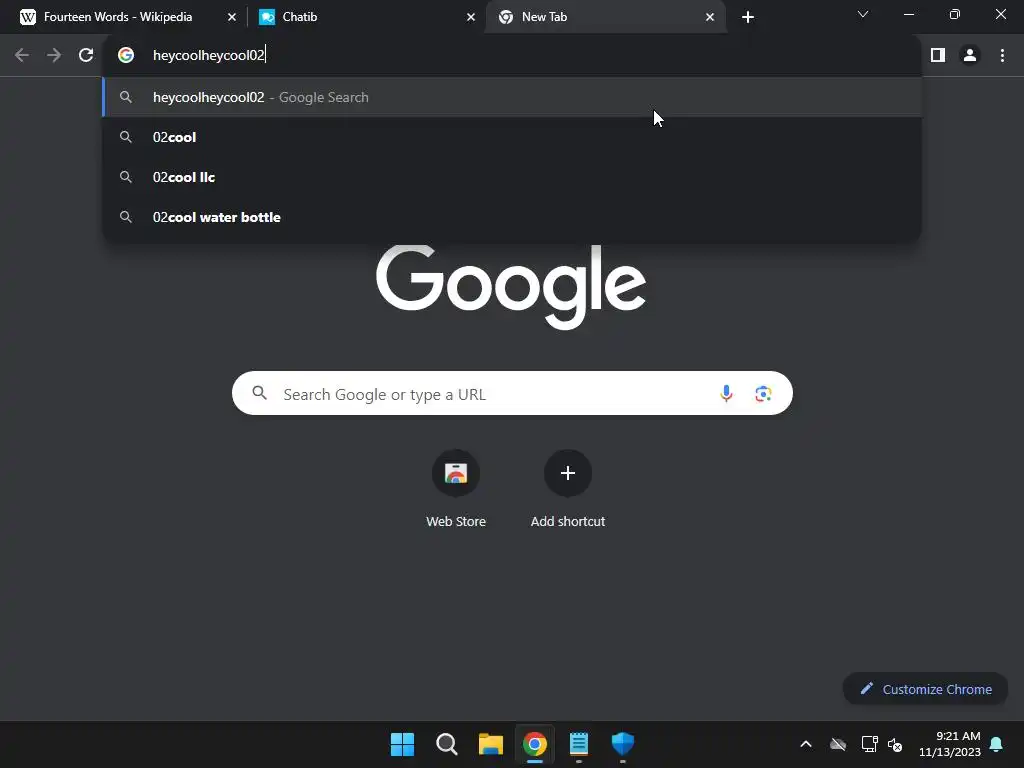The width and height of the screenshot is (1024, 768).
Task: Click Customize Chrome button
Action: tap(925, 689)
